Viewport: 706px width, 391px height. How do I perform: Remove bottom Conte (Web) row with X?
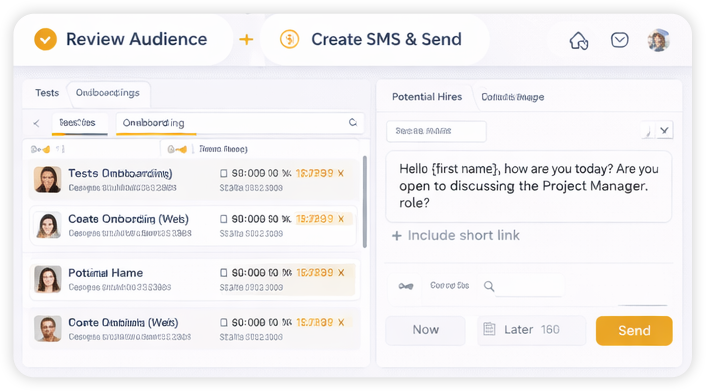coord(341,323)
